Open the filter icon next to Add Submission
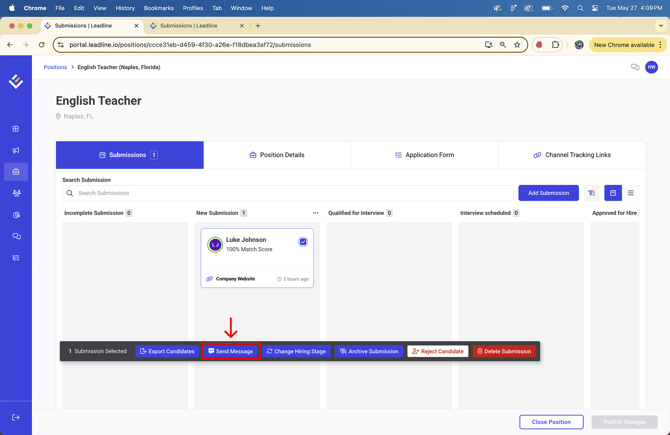 [x=591, y=193]
